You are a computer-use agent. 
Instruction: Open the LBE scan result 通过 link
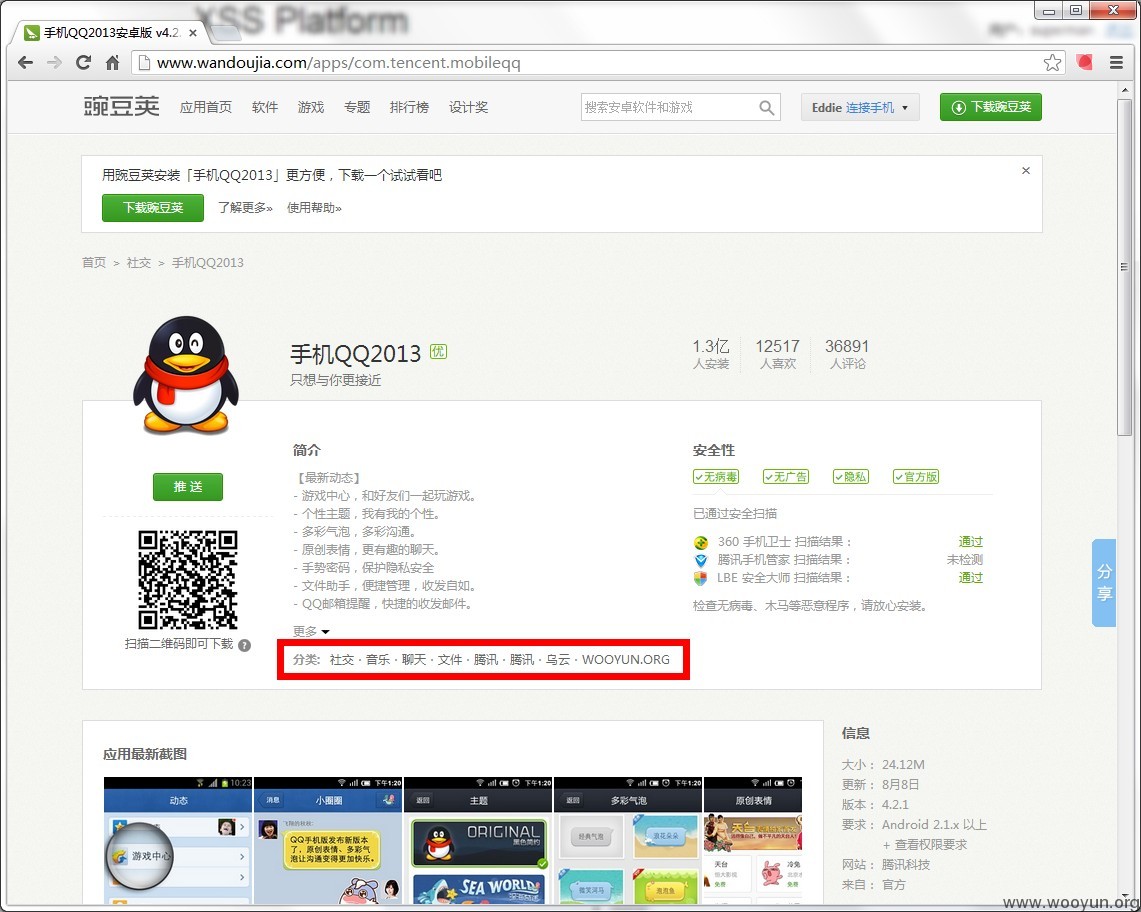(x=971, y=577)
